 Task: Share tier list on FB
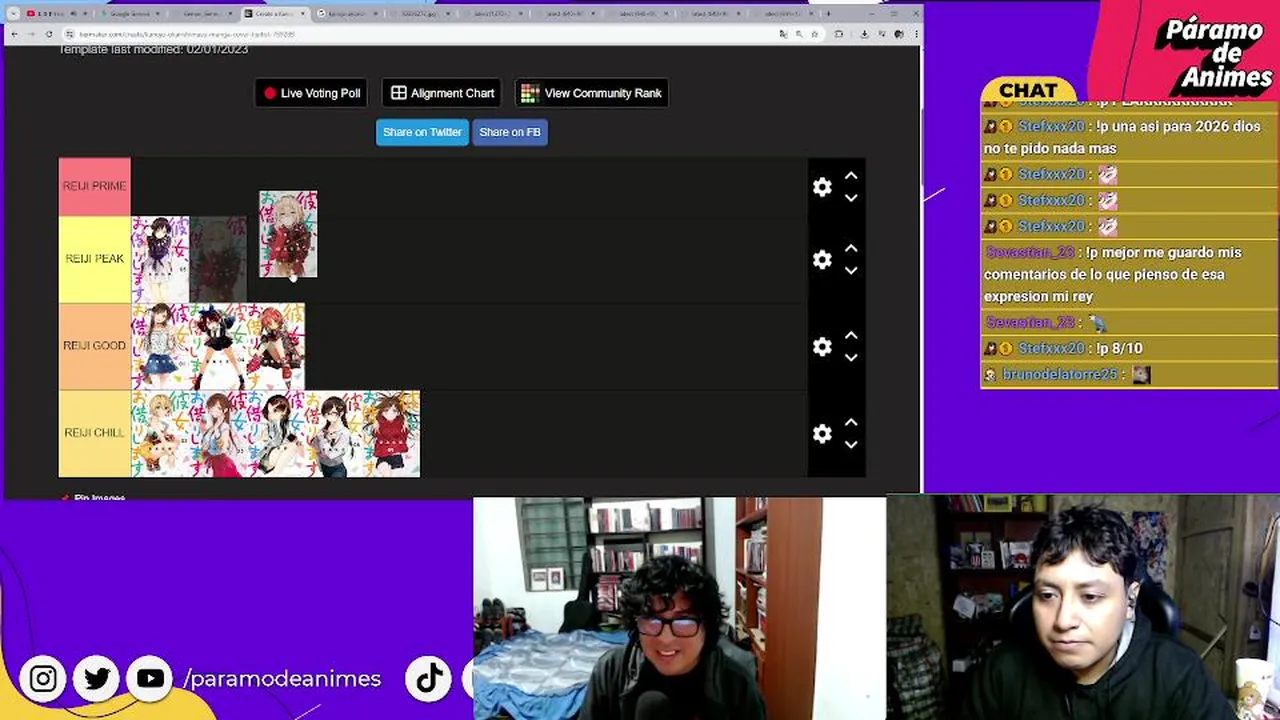[509, 132]
